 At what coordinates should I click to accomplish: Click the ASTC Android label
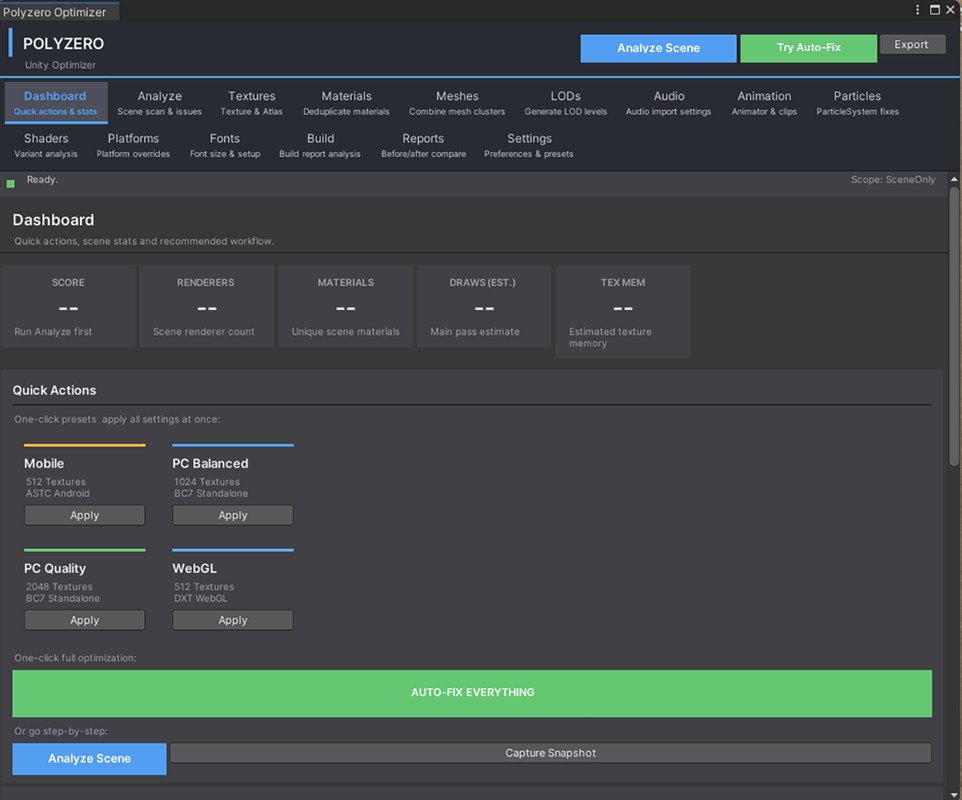coord(58,493)
